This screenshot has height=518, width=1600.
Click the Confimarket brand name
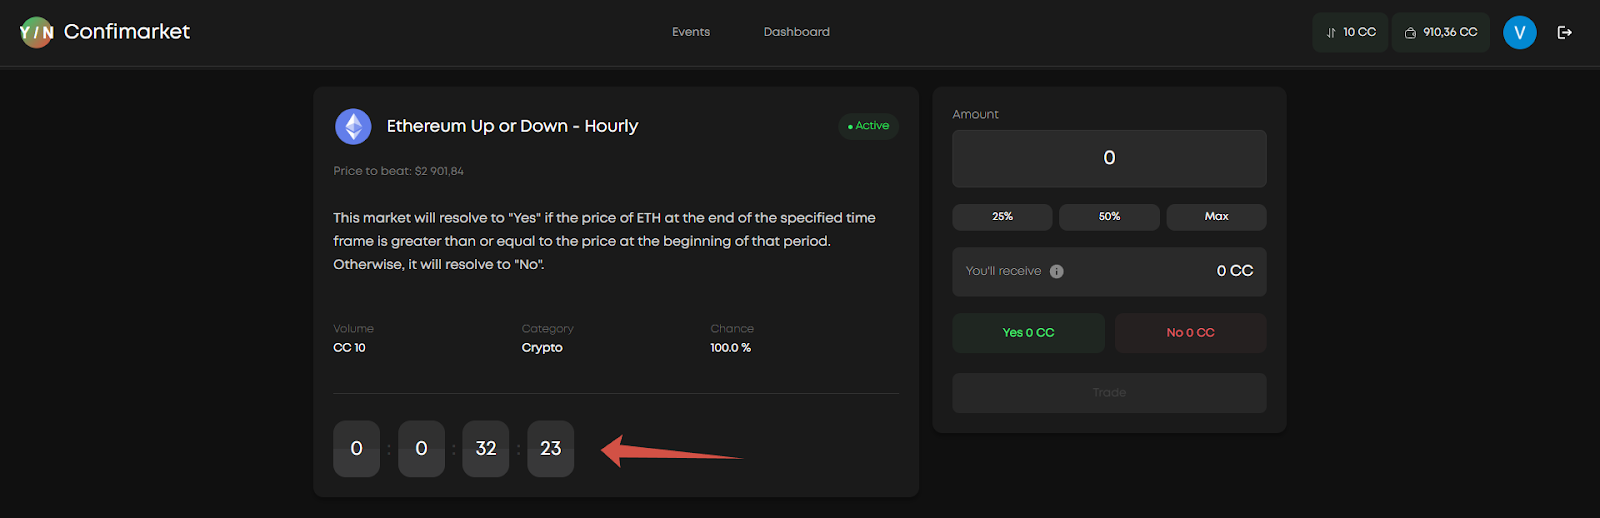127,32
